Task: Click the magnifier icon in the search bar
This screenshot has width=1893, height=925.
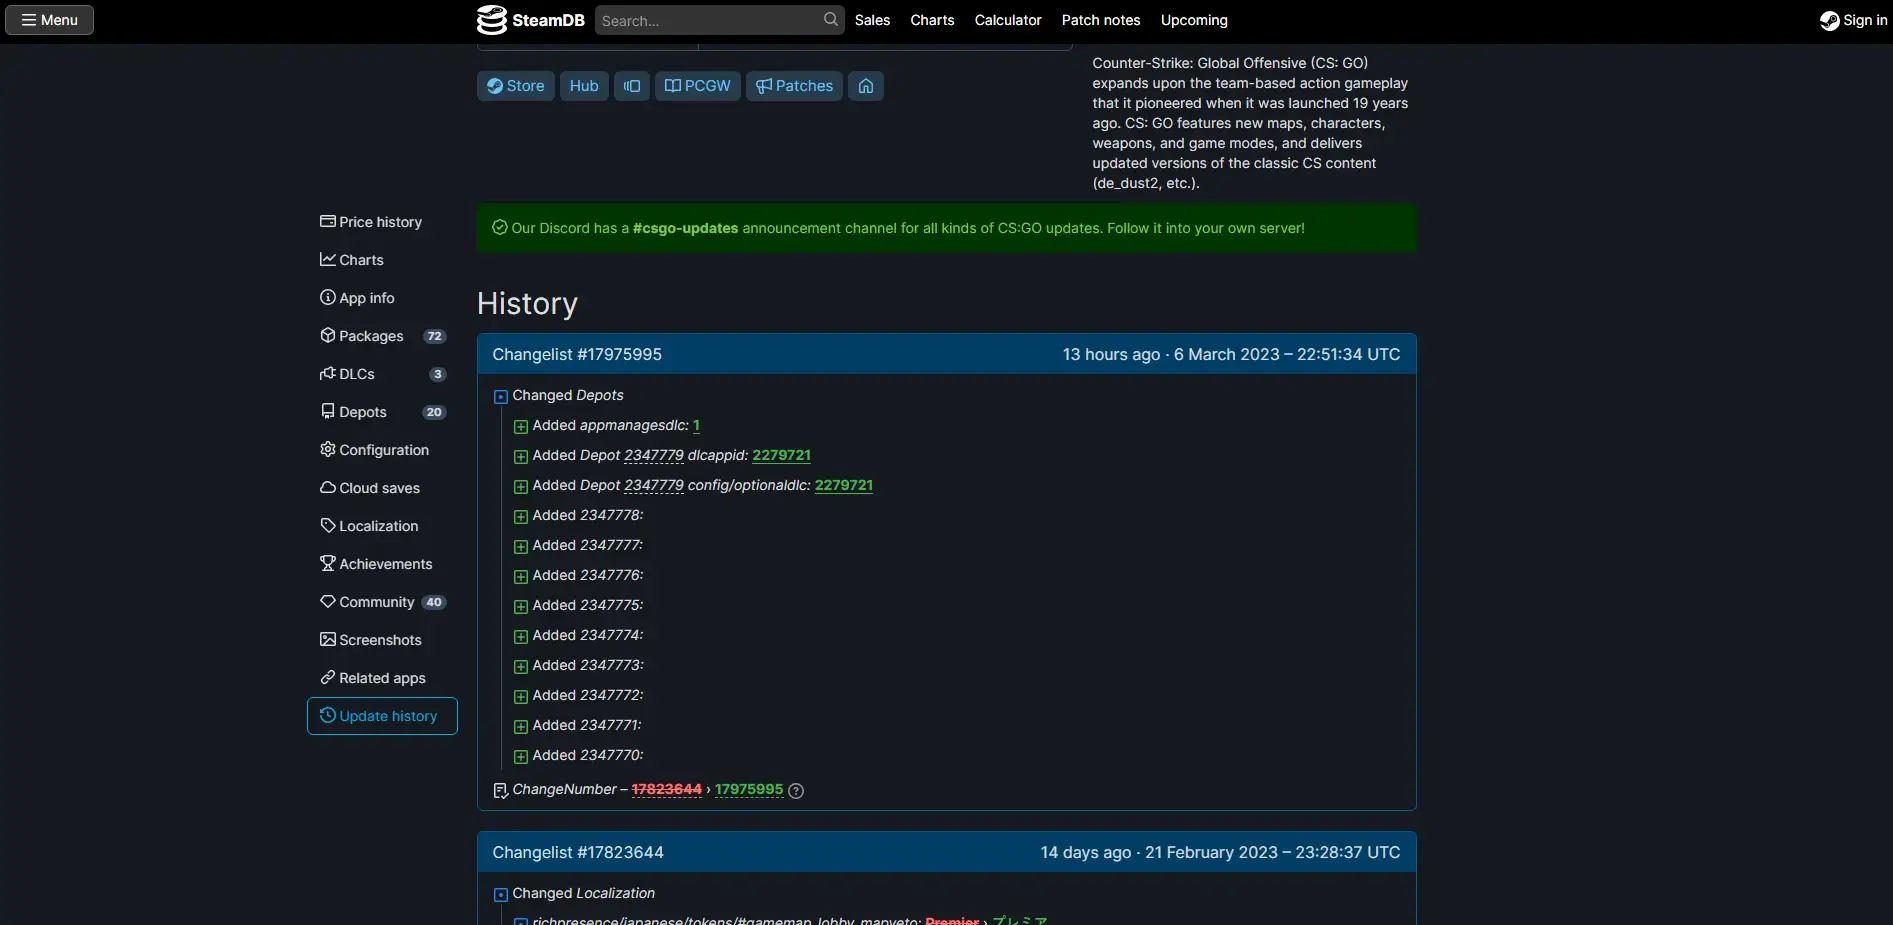Action: [x=829, y=20]
